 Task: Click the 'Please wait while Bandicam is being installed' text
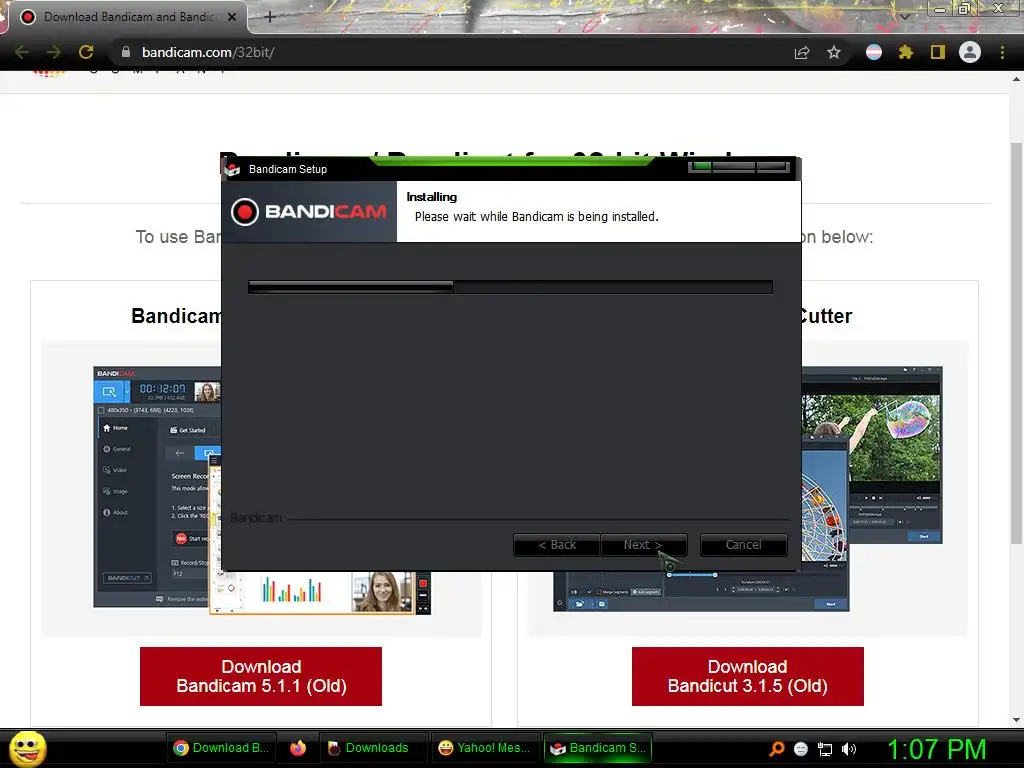[537, 217]
